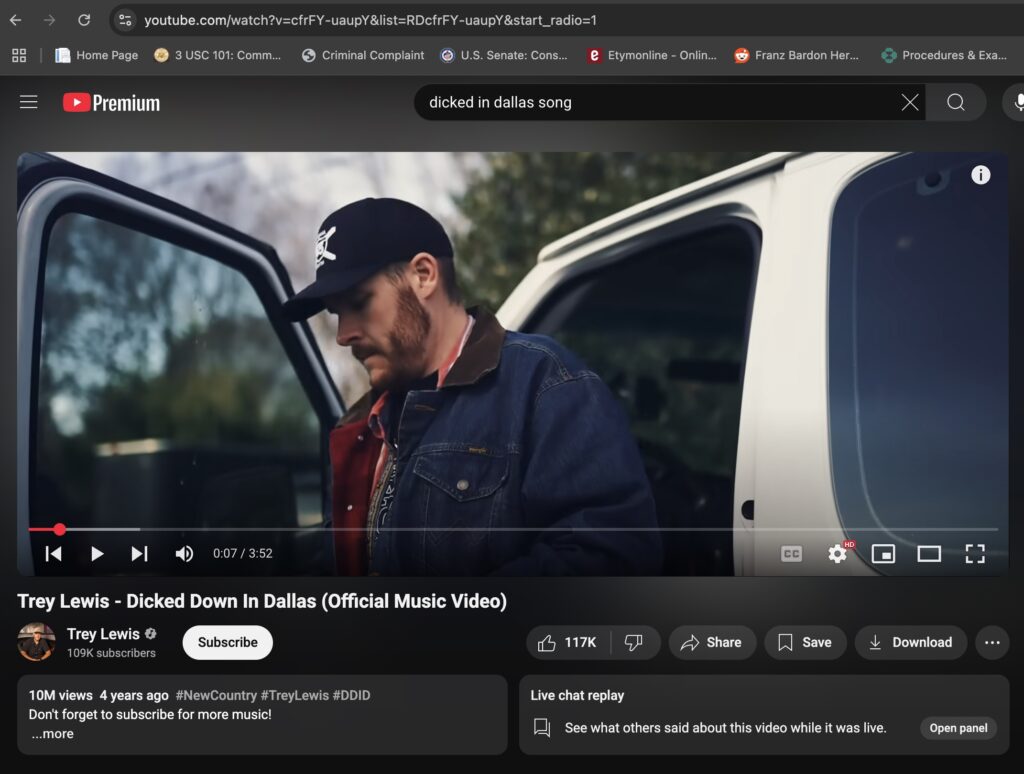This screenshot has width=1024, height=774.
Task: Open the YouTube hamburger guide menu
Action: [28, 102]
